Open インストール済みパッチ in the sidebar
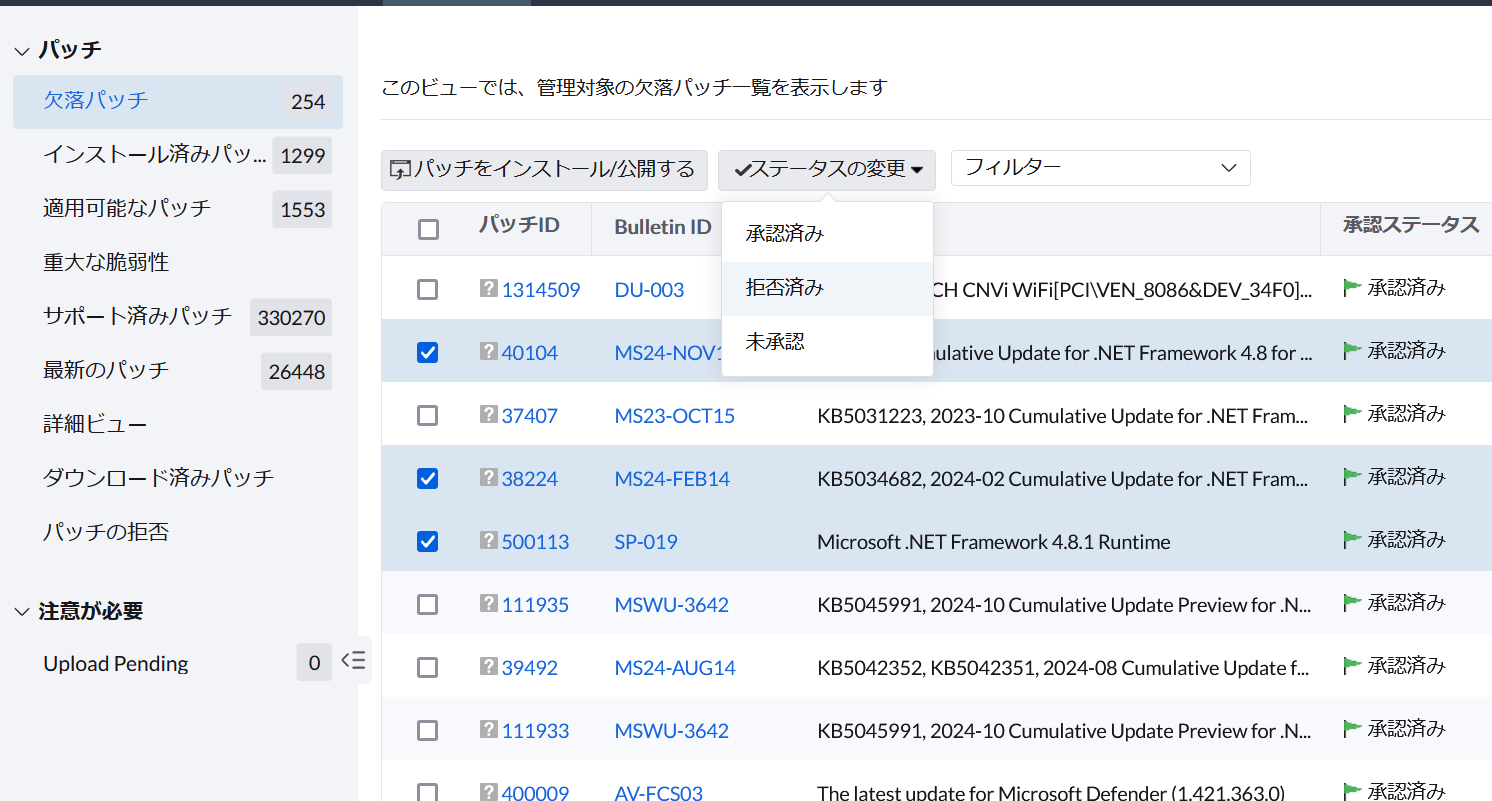The width and height of the screenshot is (1492, 801). click(155, 155)
